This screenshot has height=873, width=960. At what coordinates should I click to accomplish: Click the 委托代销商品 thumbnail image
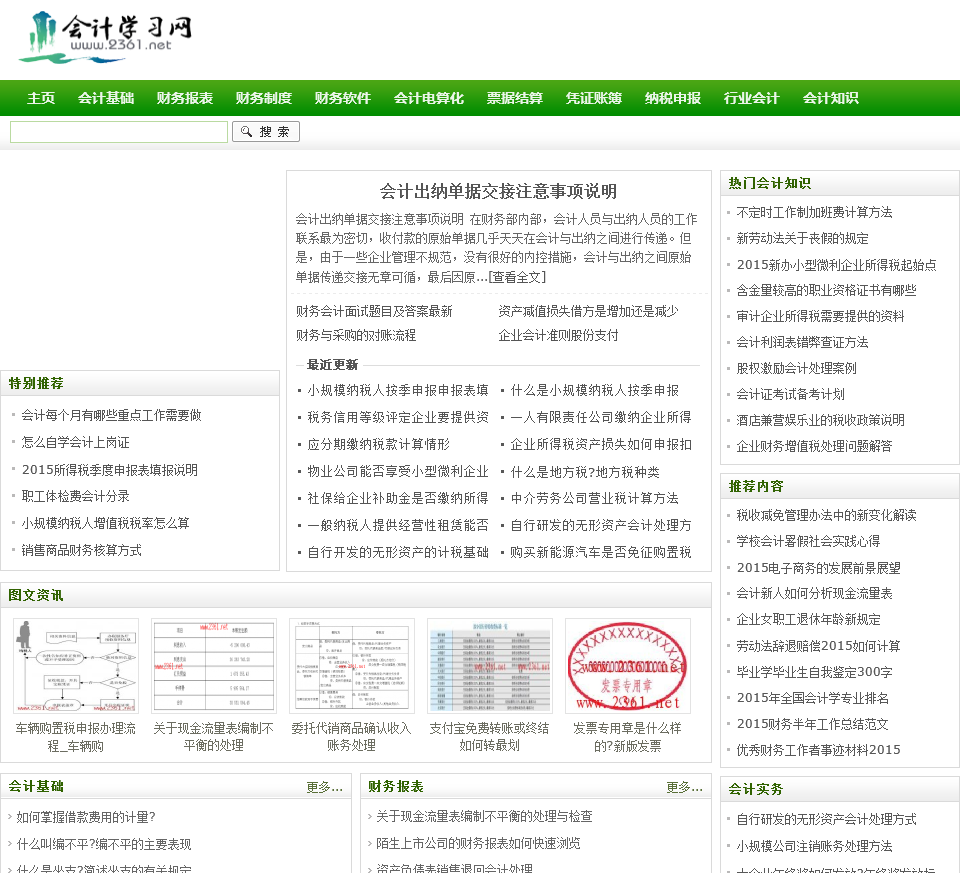coord(352,666)
